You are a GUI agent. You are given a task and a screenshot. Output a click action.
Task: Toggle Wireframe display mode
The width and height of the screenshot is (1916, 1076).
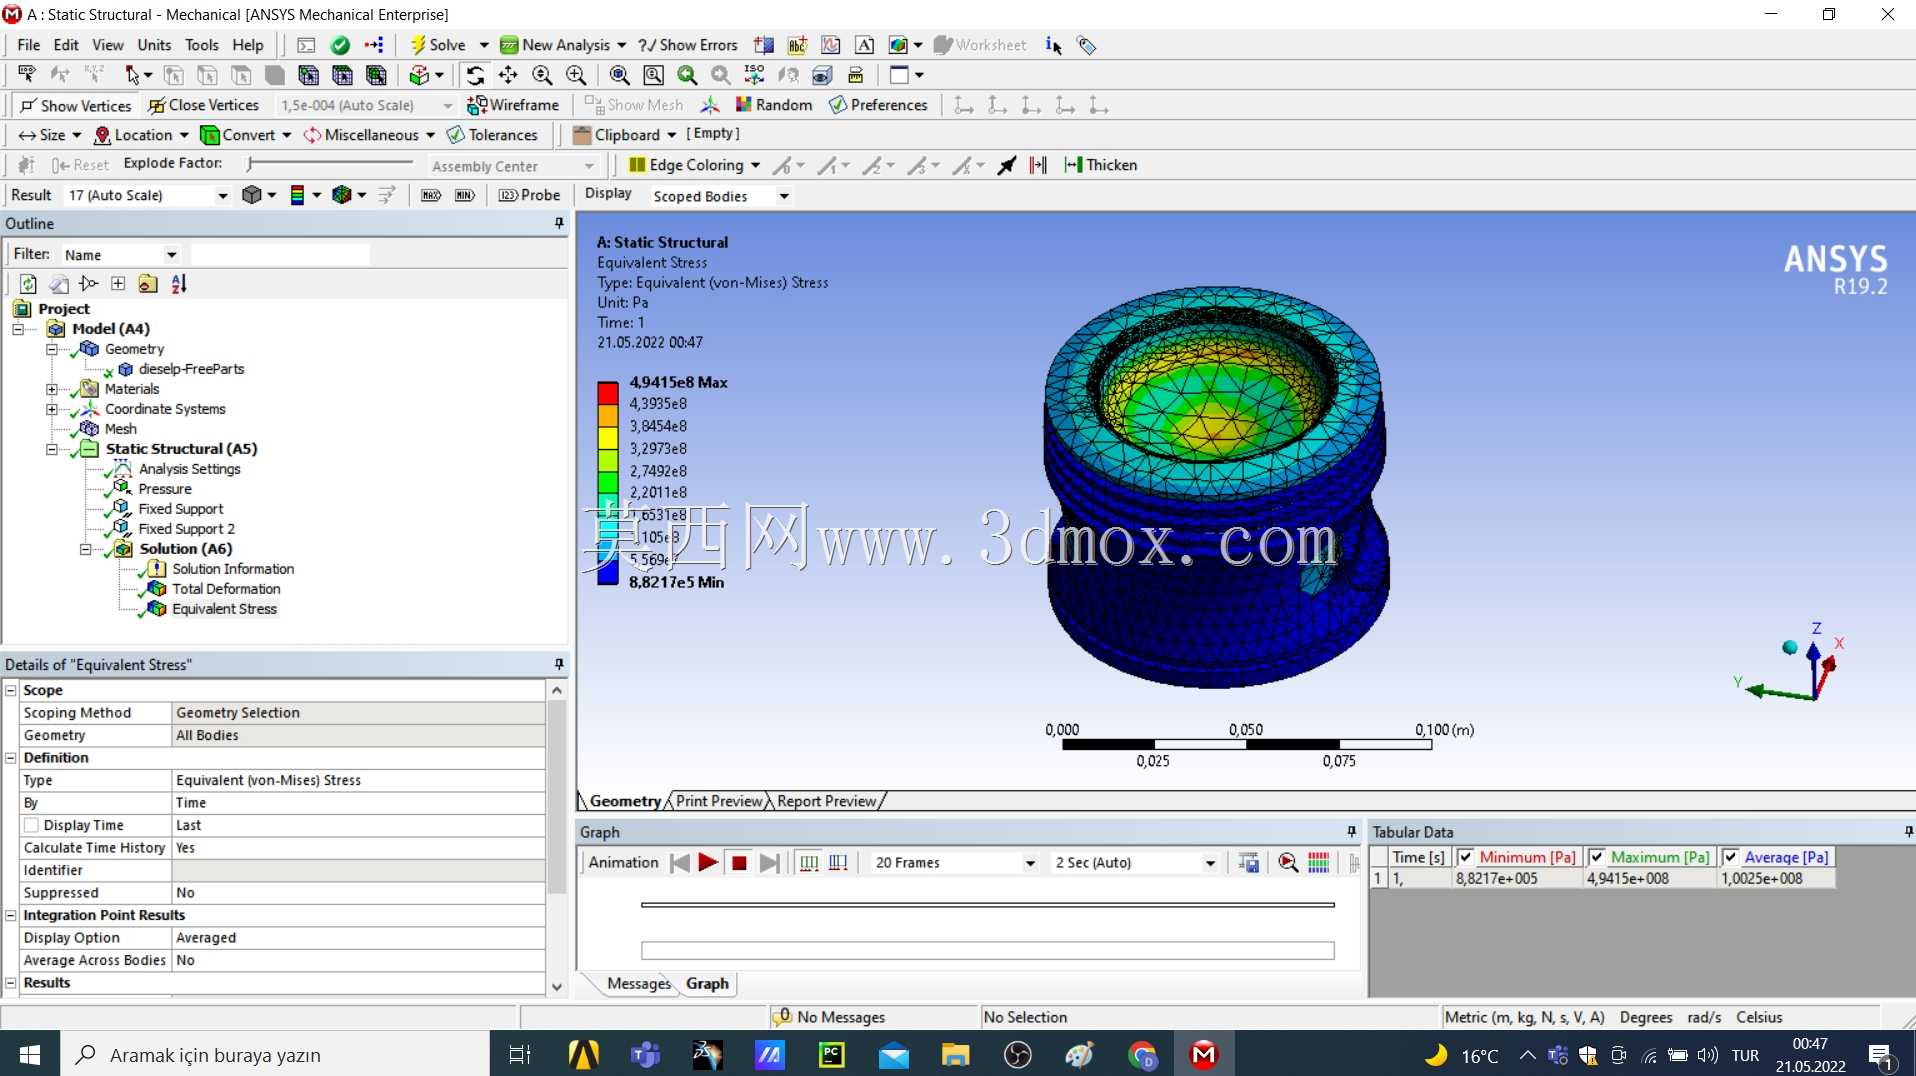(513, 105)
